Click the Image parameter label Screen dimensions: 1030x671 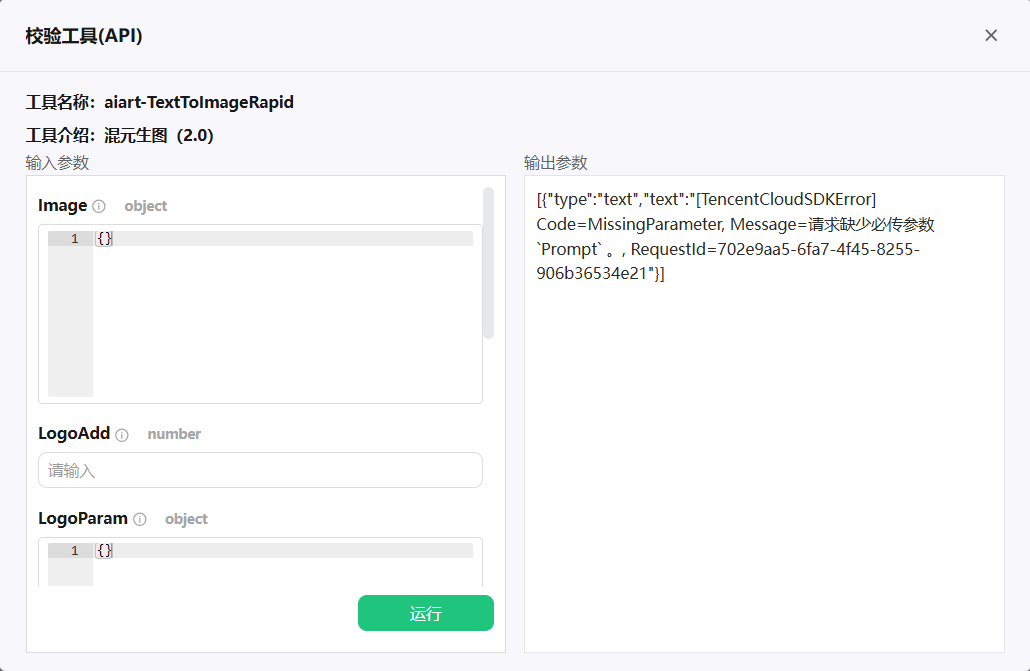[x=63, y=206]
